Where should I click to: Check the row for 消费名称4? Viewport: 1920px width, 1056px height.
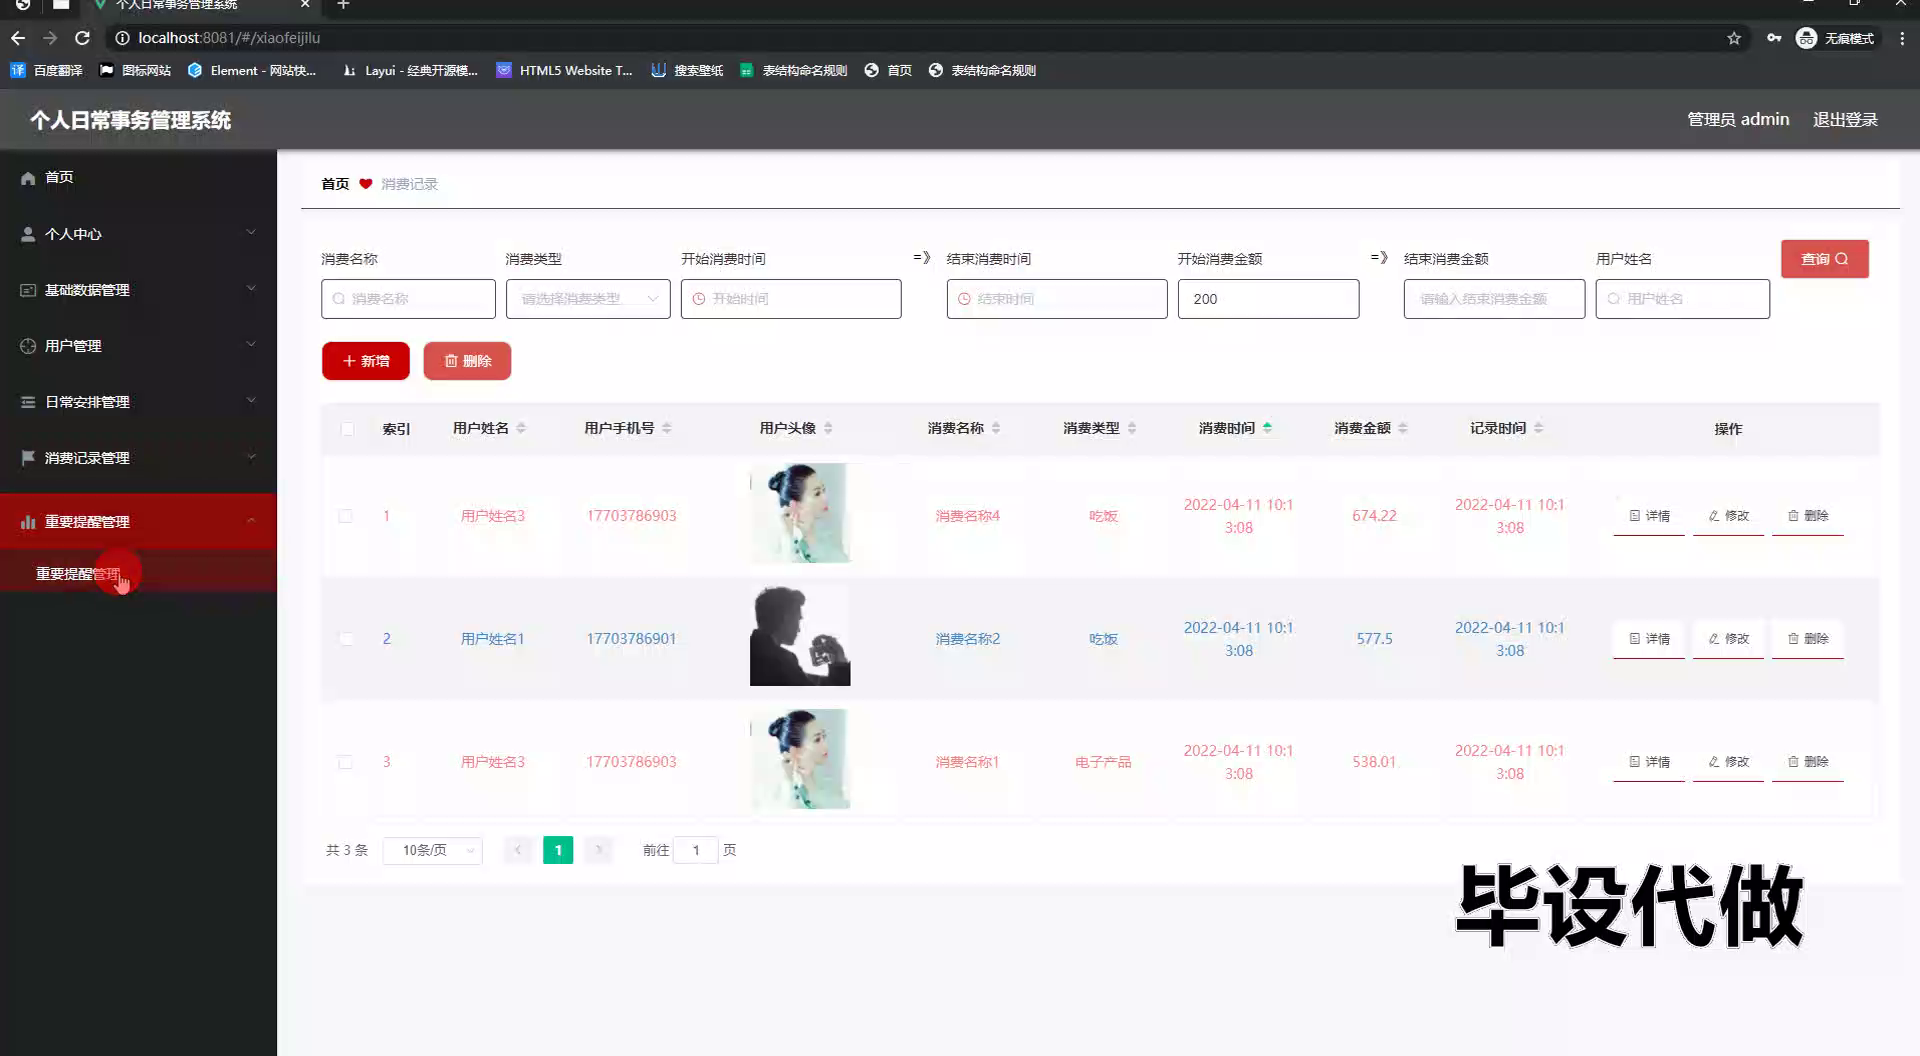345,516
